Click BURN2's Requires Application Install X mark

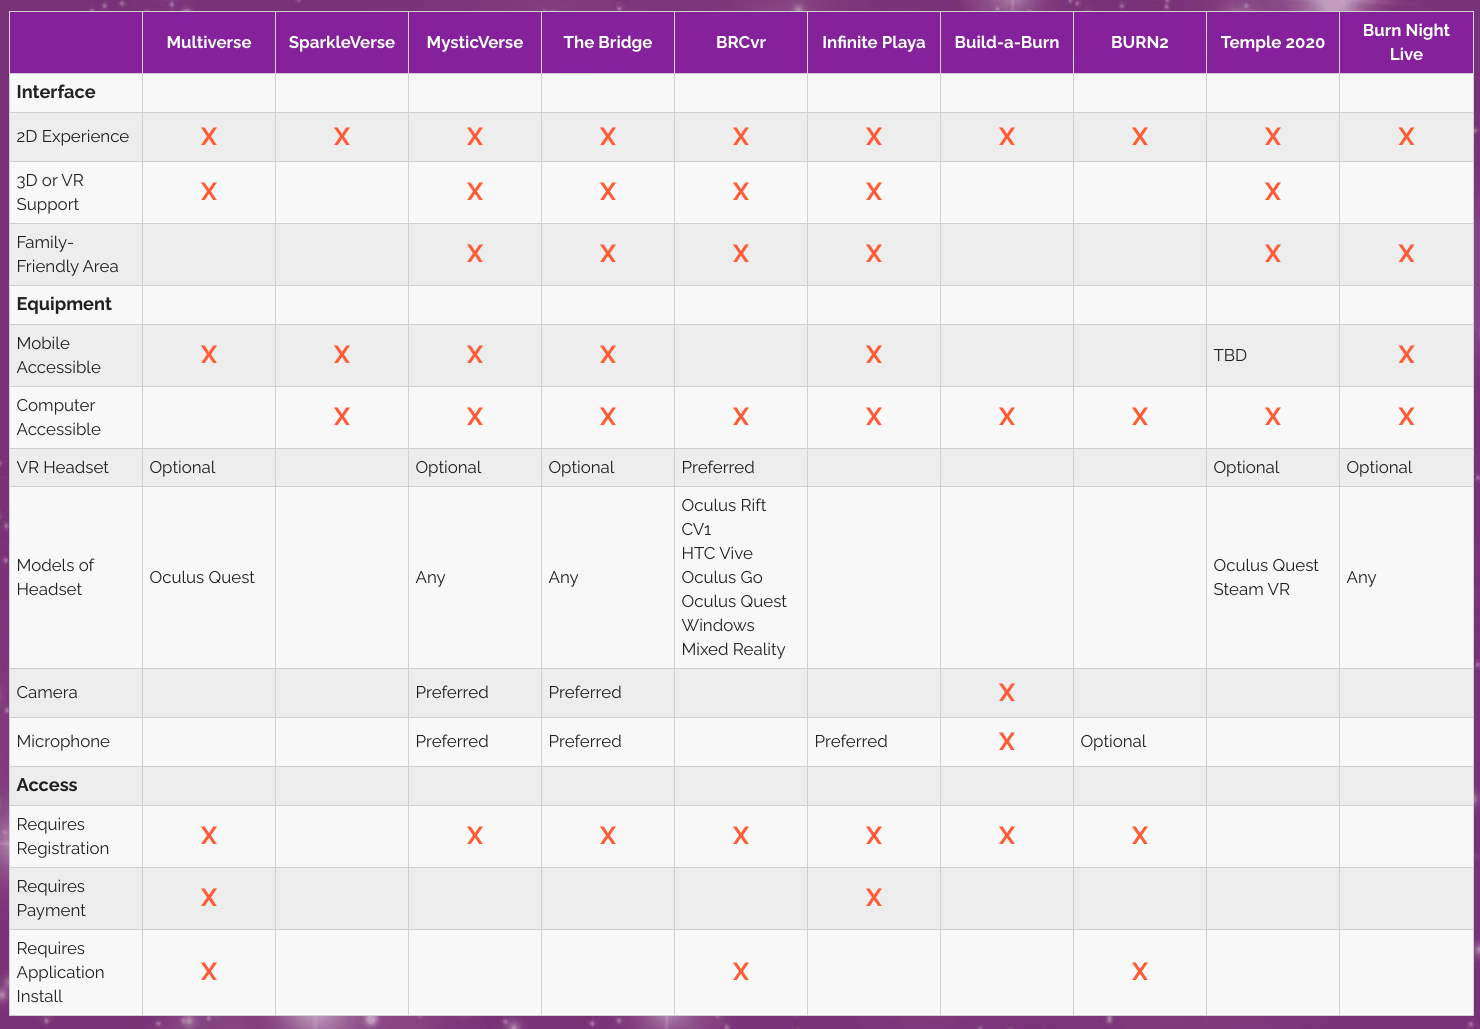pos(1140,972)
